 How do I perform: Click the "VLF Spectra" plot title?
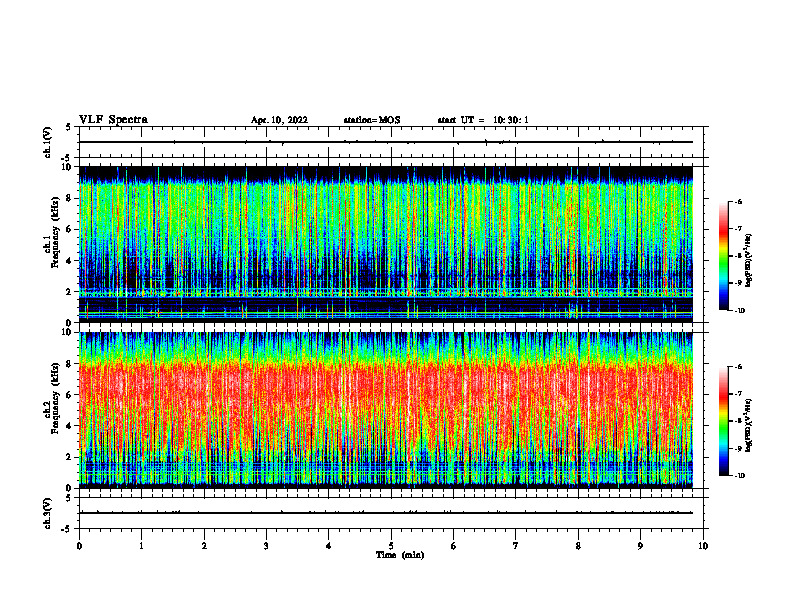[113, 120]
